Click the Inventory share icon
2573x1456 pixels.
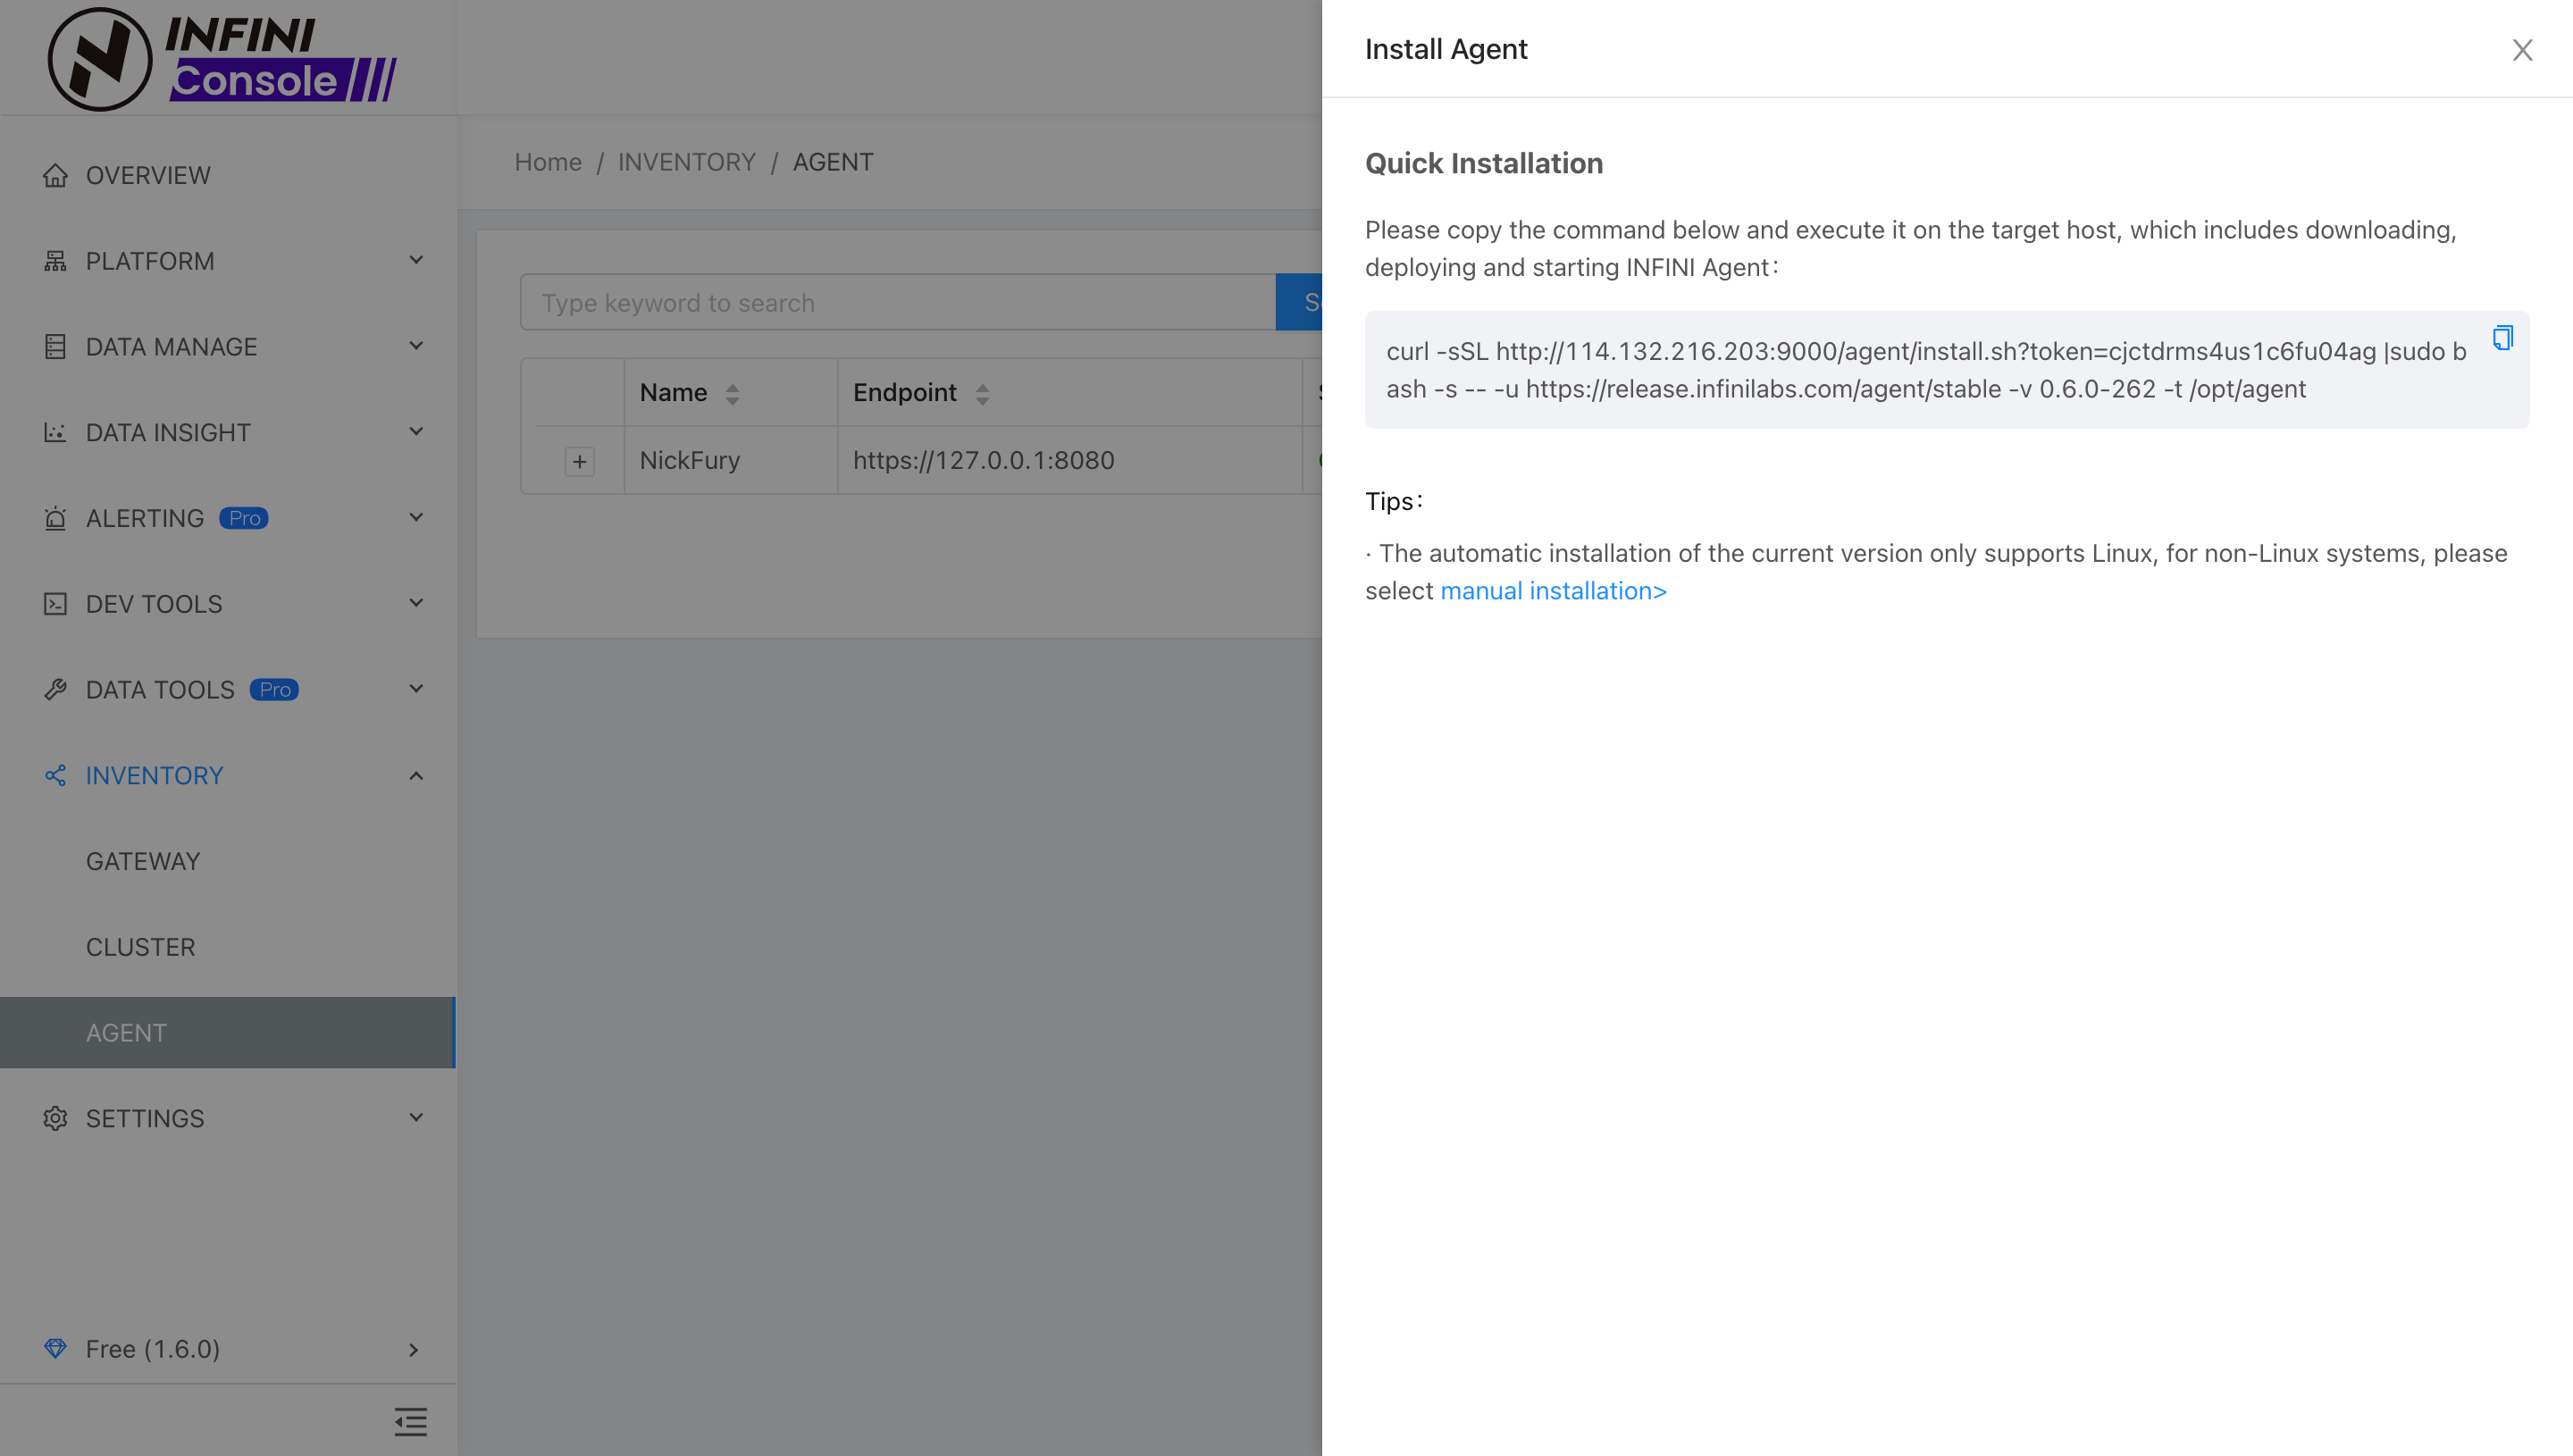point(55,776)
